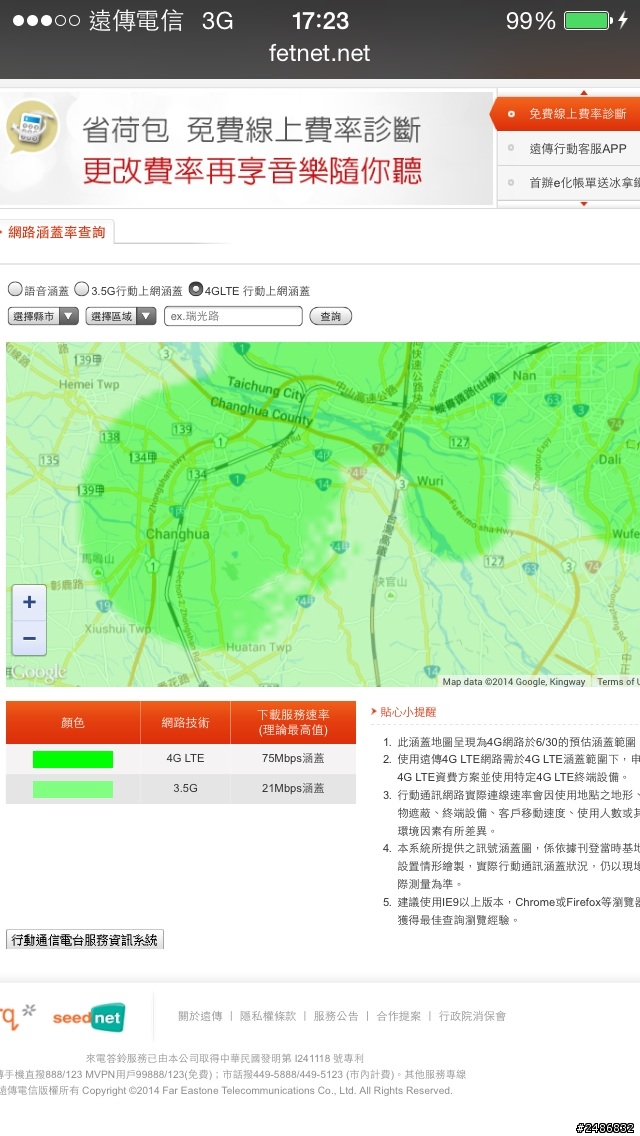This screenshot has width=640, height=1136.
Task: Open the 網路涵蓋率查詢 tab
Action: pos(57,233)
